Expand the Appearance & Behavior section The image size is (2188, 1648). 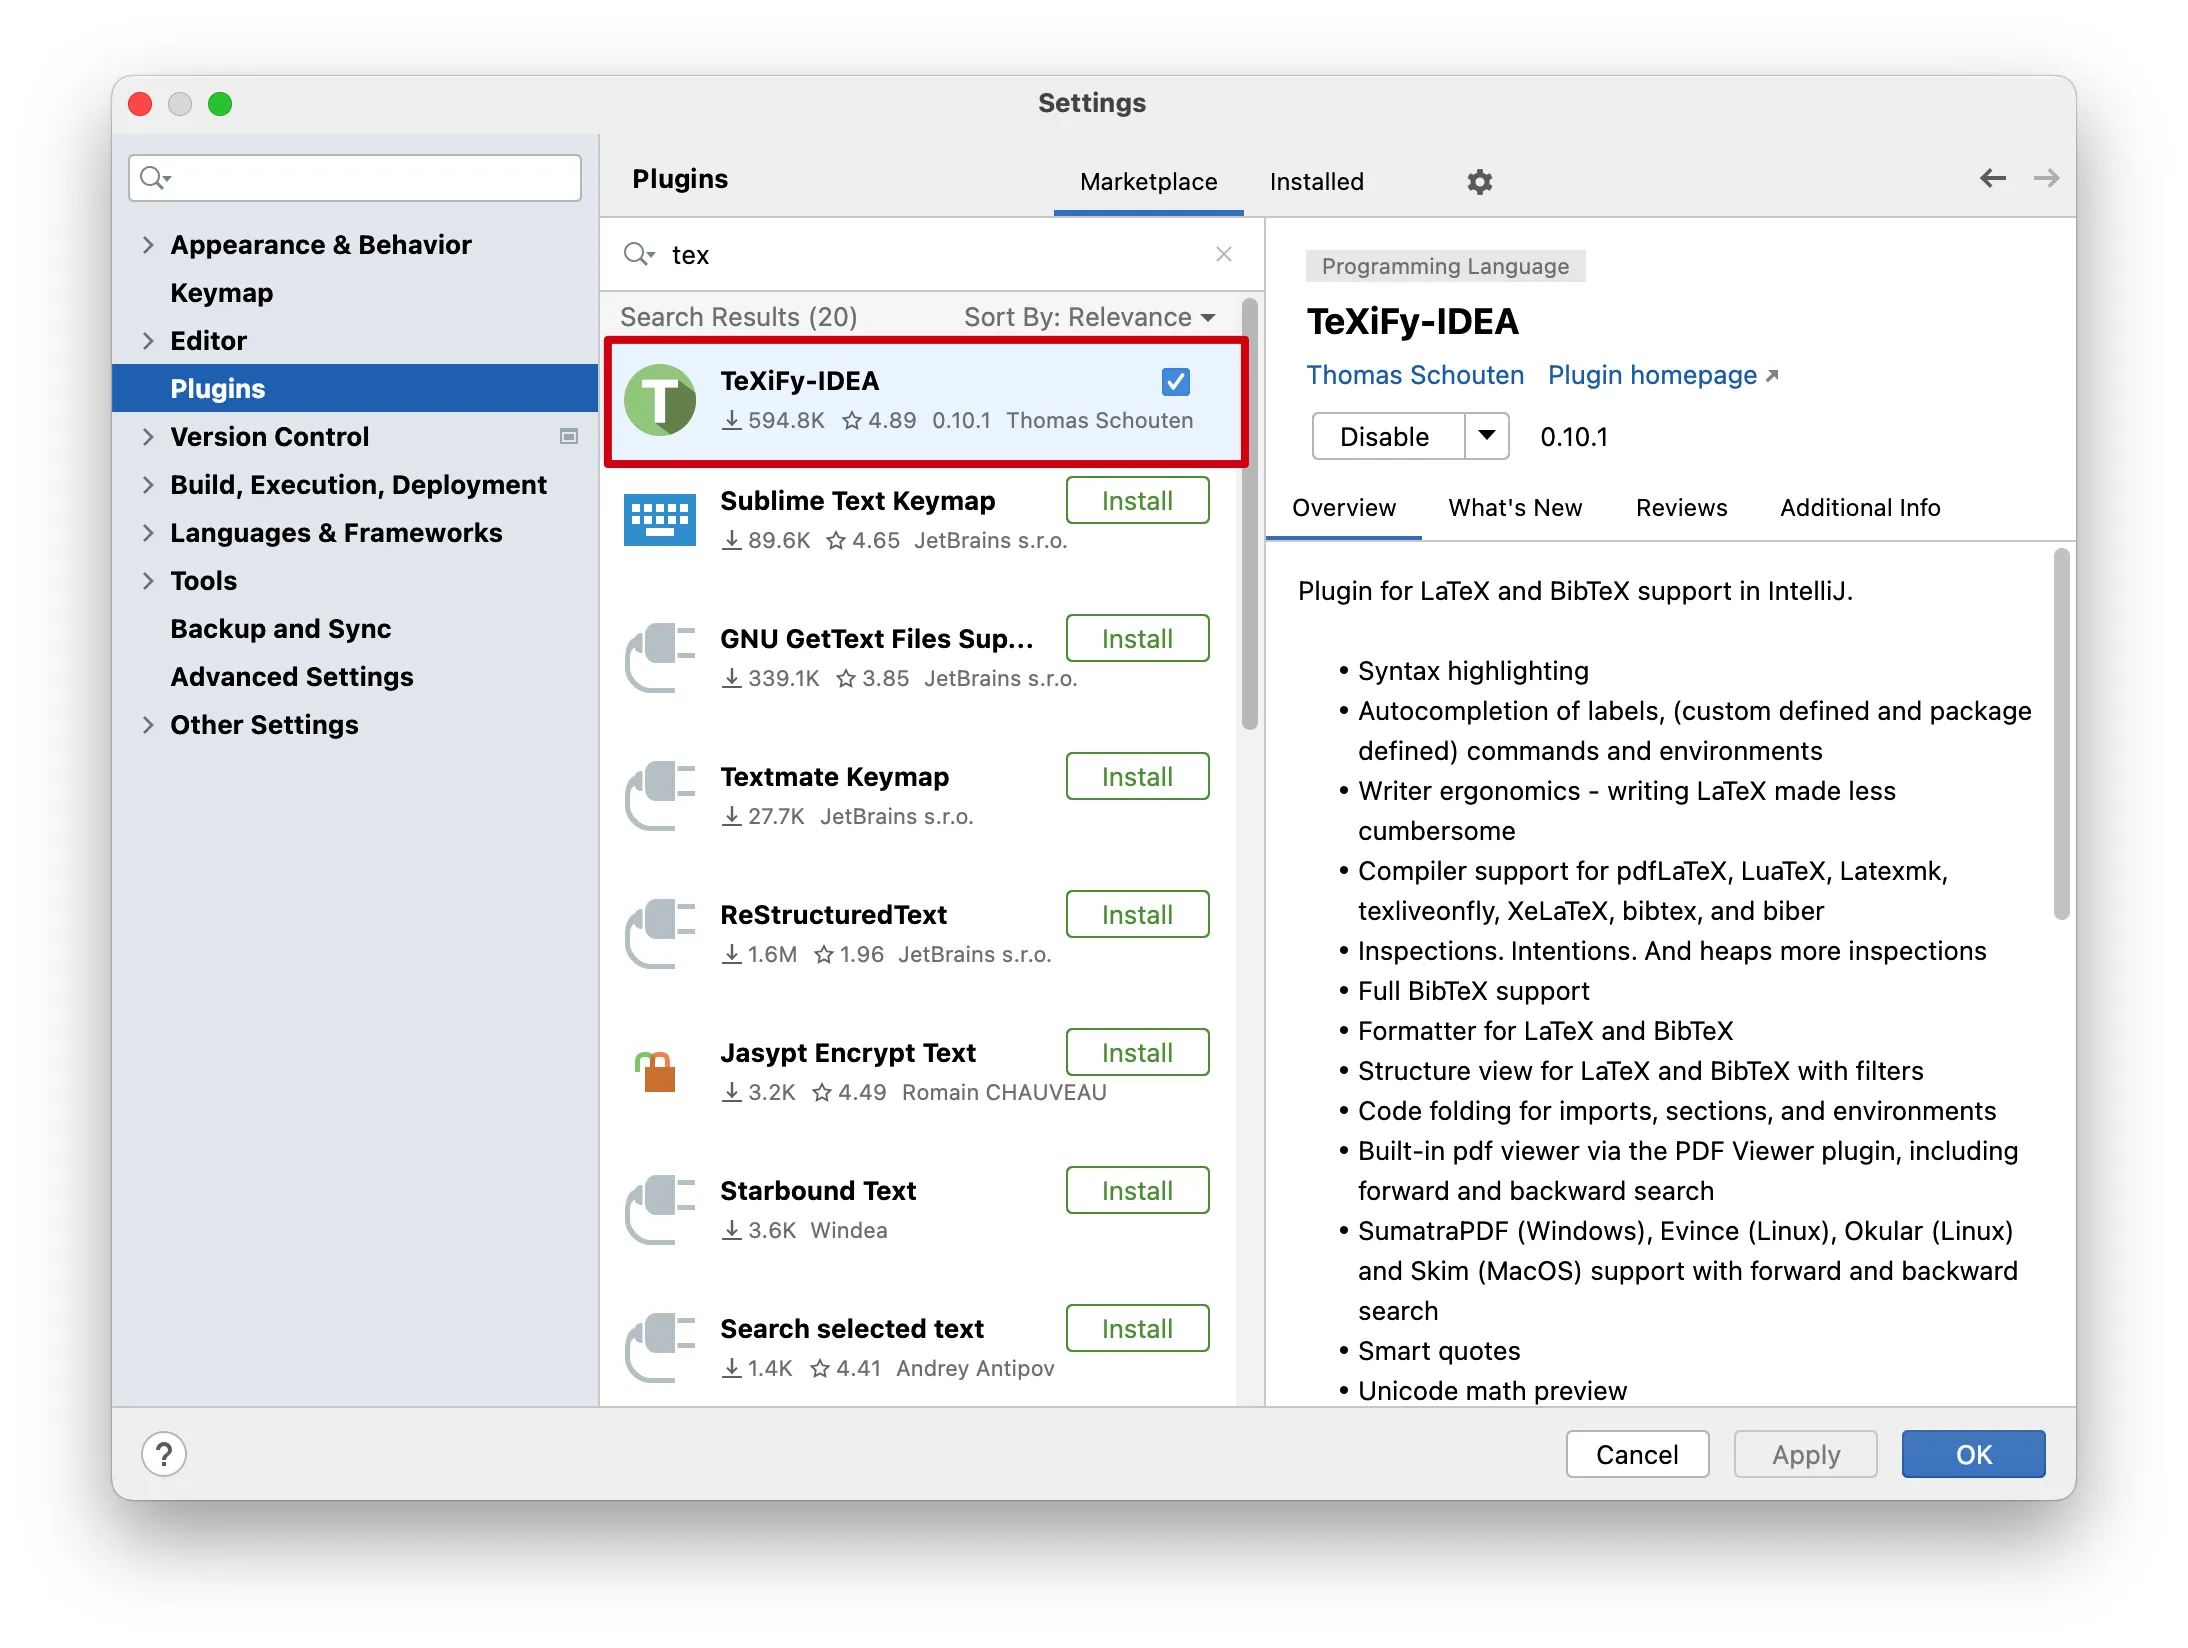pos(148,244)
